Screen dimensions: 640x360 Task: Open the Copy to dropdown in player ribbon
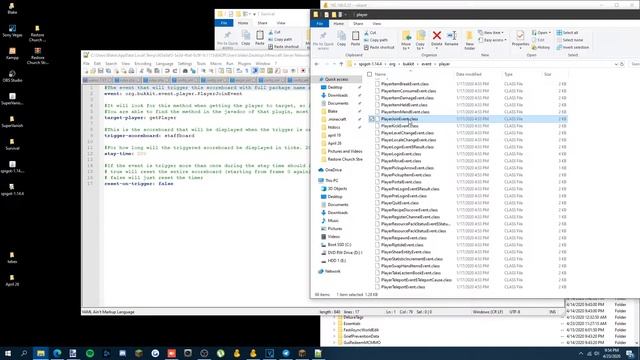coord(420,40)
